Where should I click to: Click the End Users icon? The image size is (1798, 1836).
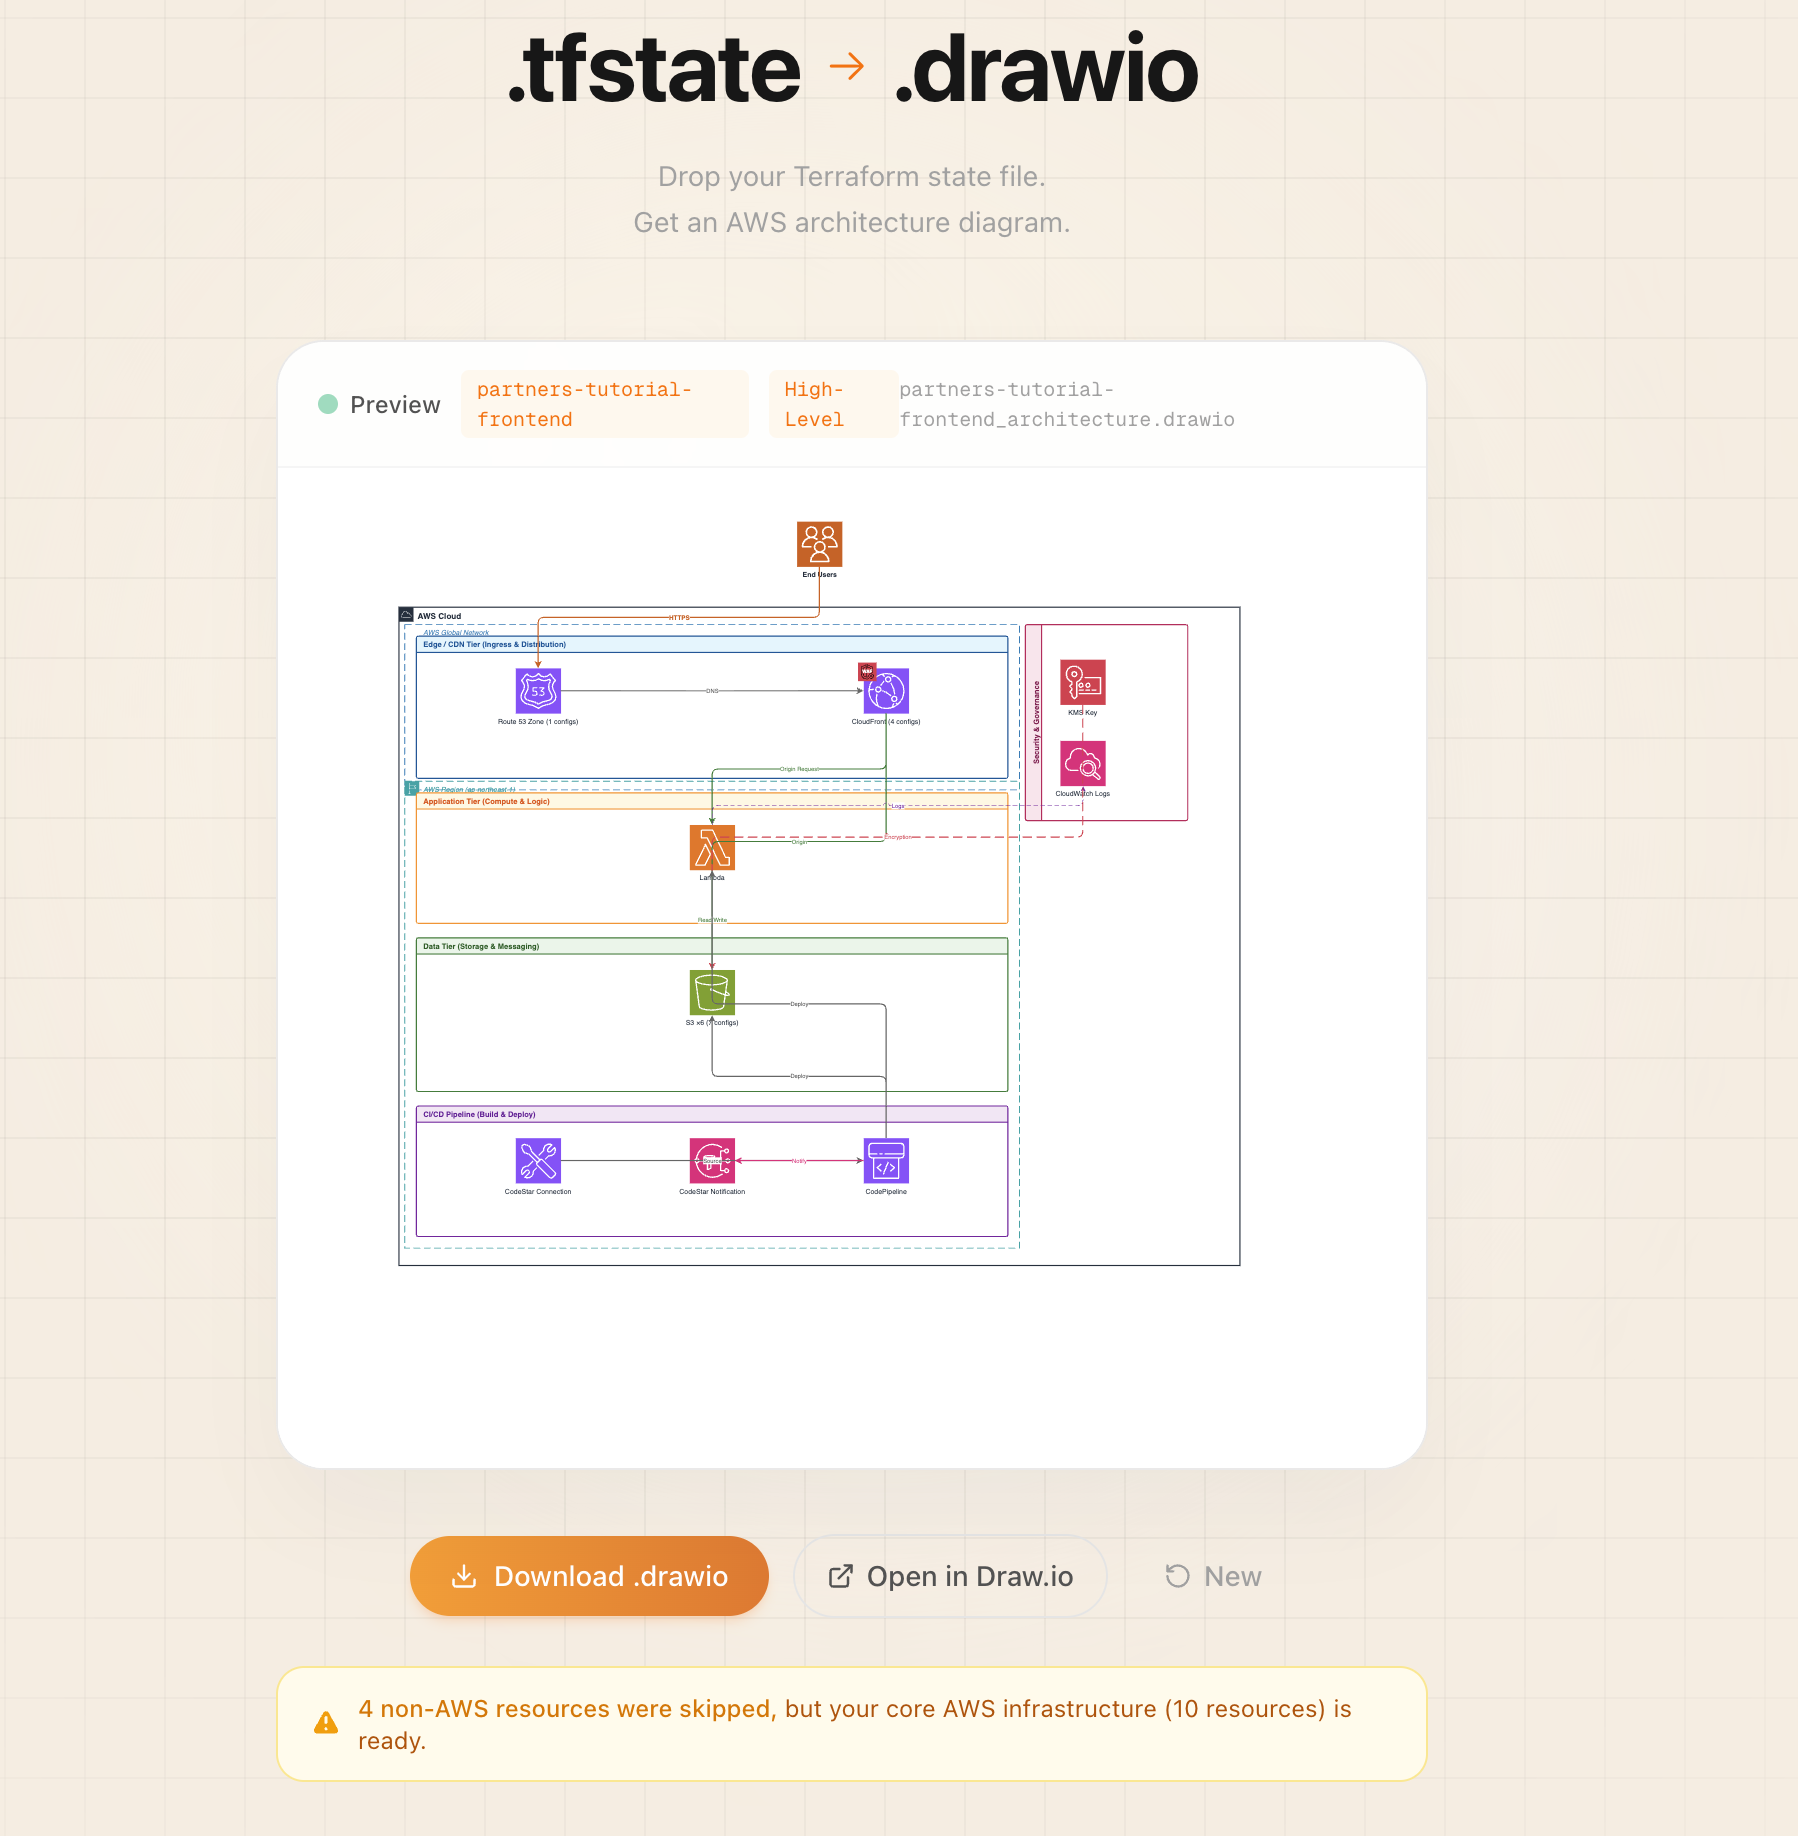(819, 544)
